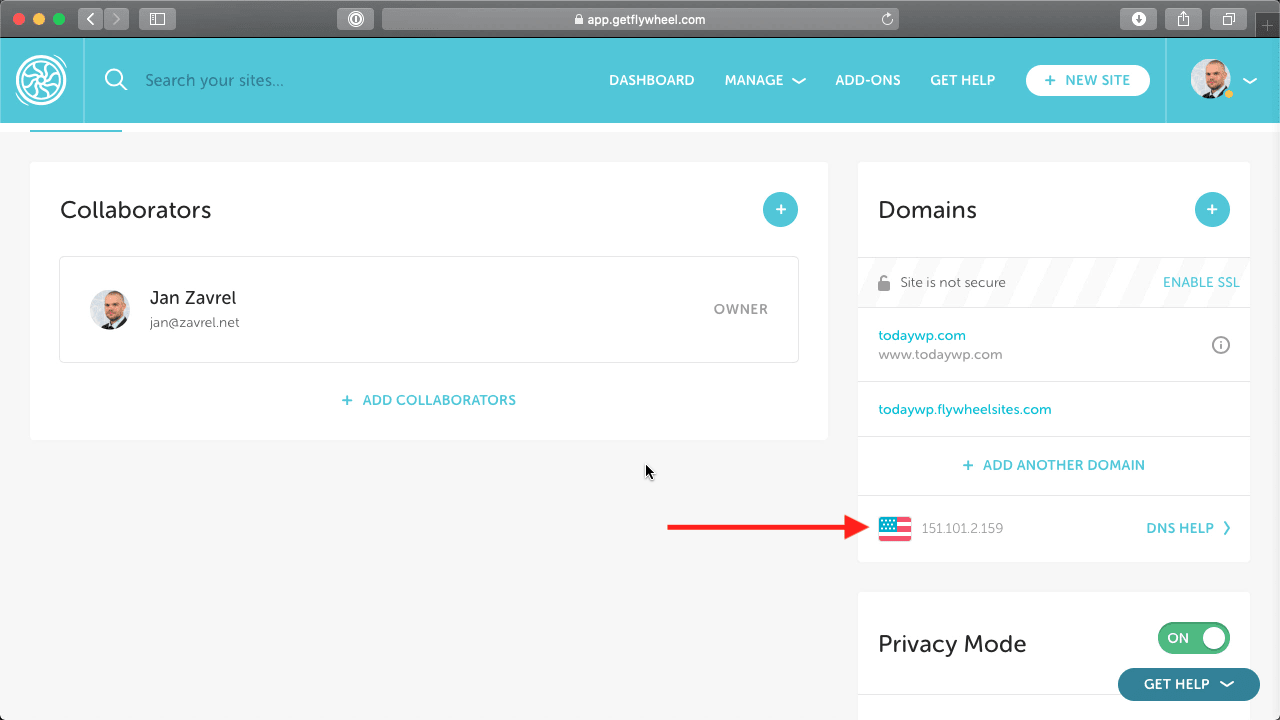Add a domain with plus icon

[1212, 210]
